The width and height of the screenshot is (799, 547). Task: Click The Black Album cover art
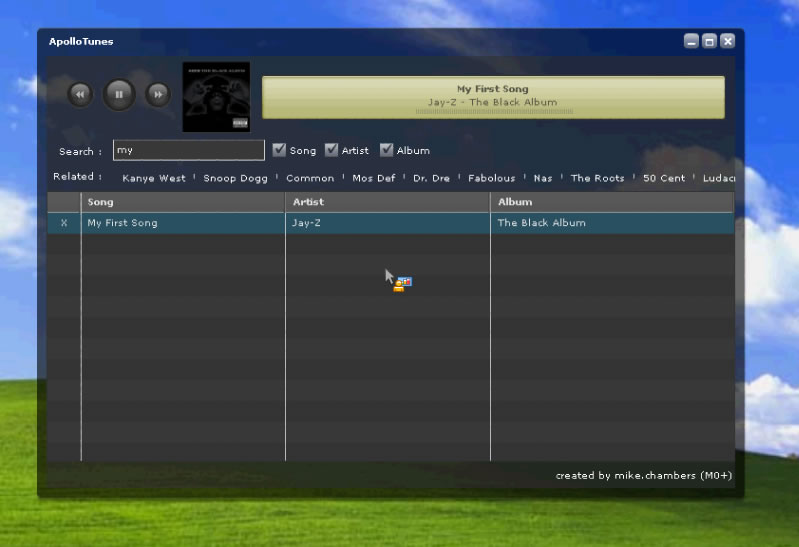tap(216, 97)
